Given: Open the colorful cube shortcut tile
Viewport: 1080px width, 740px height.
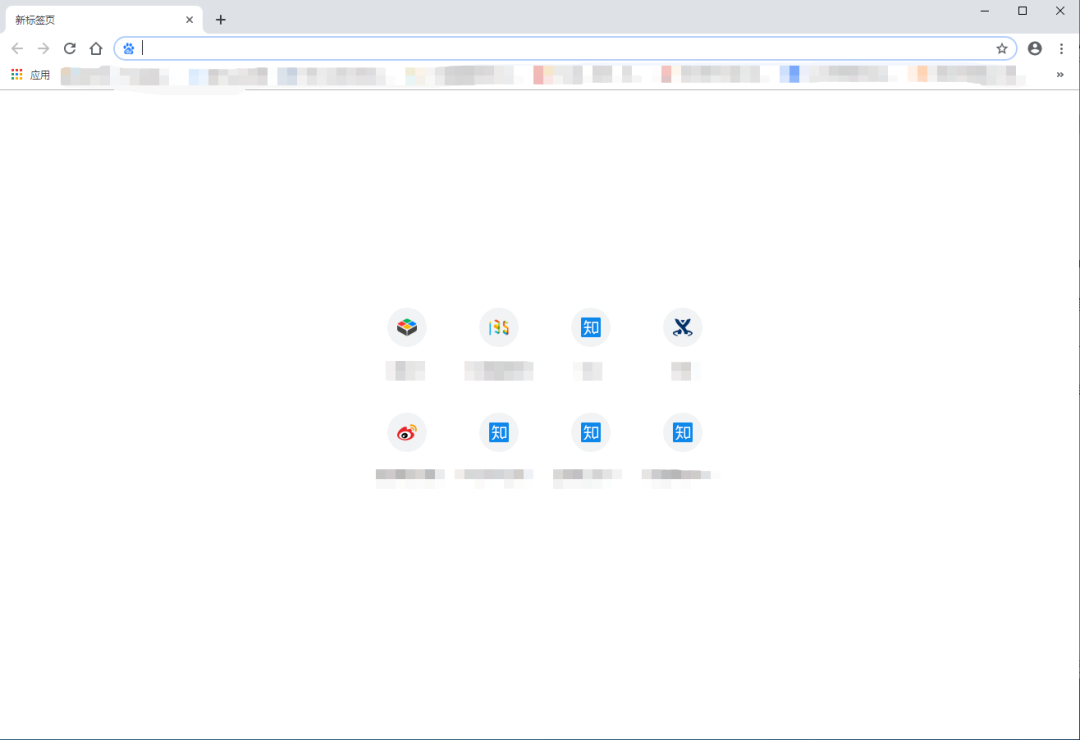Looking at the screenshot, I should click(x=406, y=327).
